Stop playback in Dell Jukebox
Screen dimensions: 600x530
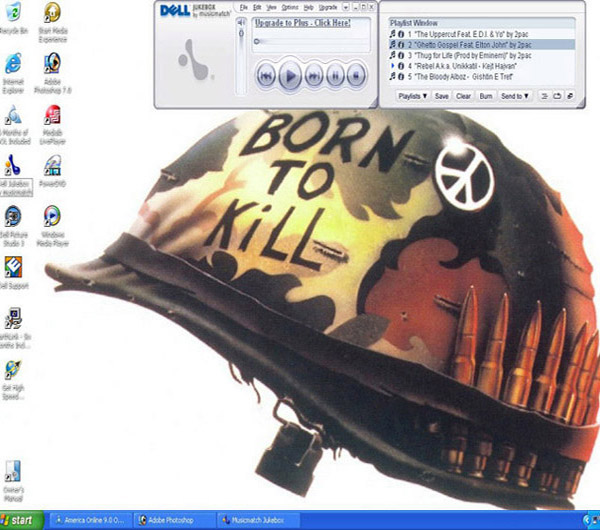pos(356,76)
